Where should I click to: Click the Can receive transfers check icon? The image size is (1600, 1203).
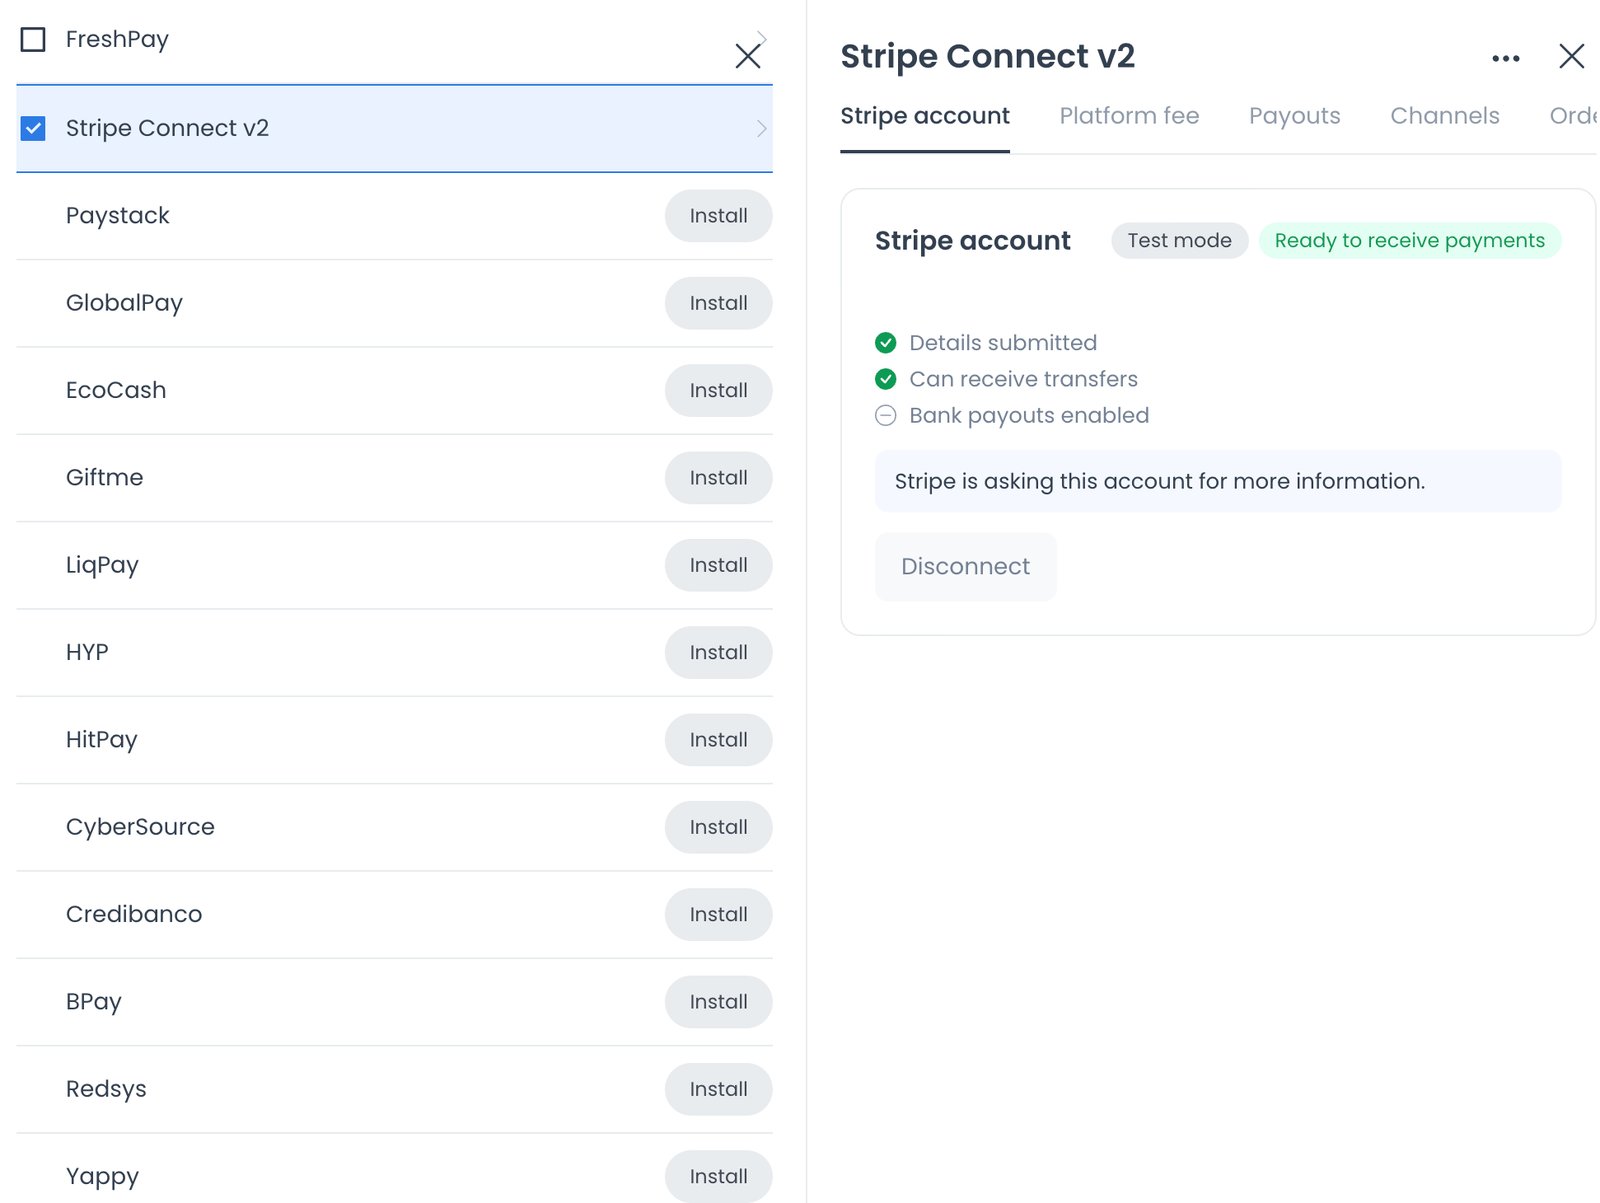pyautogui.click(x=885, y=379)
